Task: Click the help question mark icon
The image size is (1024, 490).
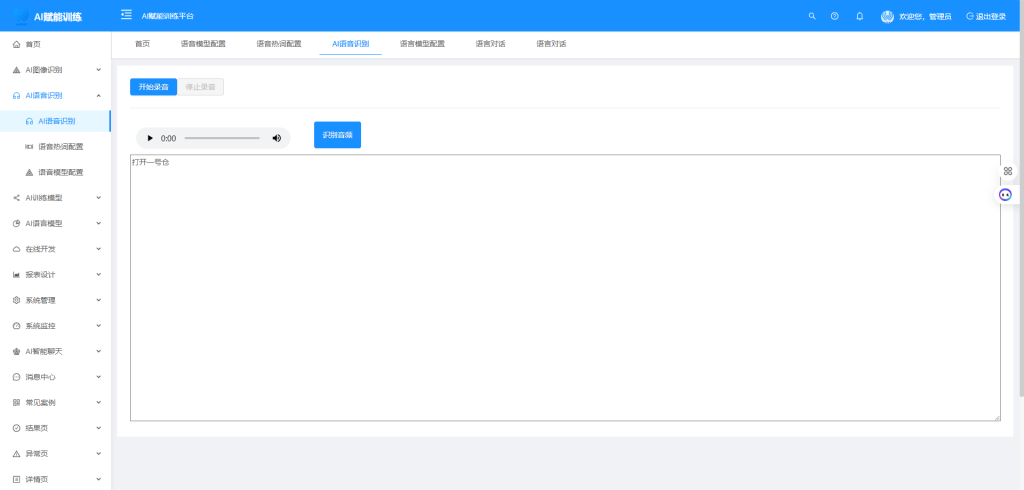Action: pyautogui.click(x=835, y=16)
